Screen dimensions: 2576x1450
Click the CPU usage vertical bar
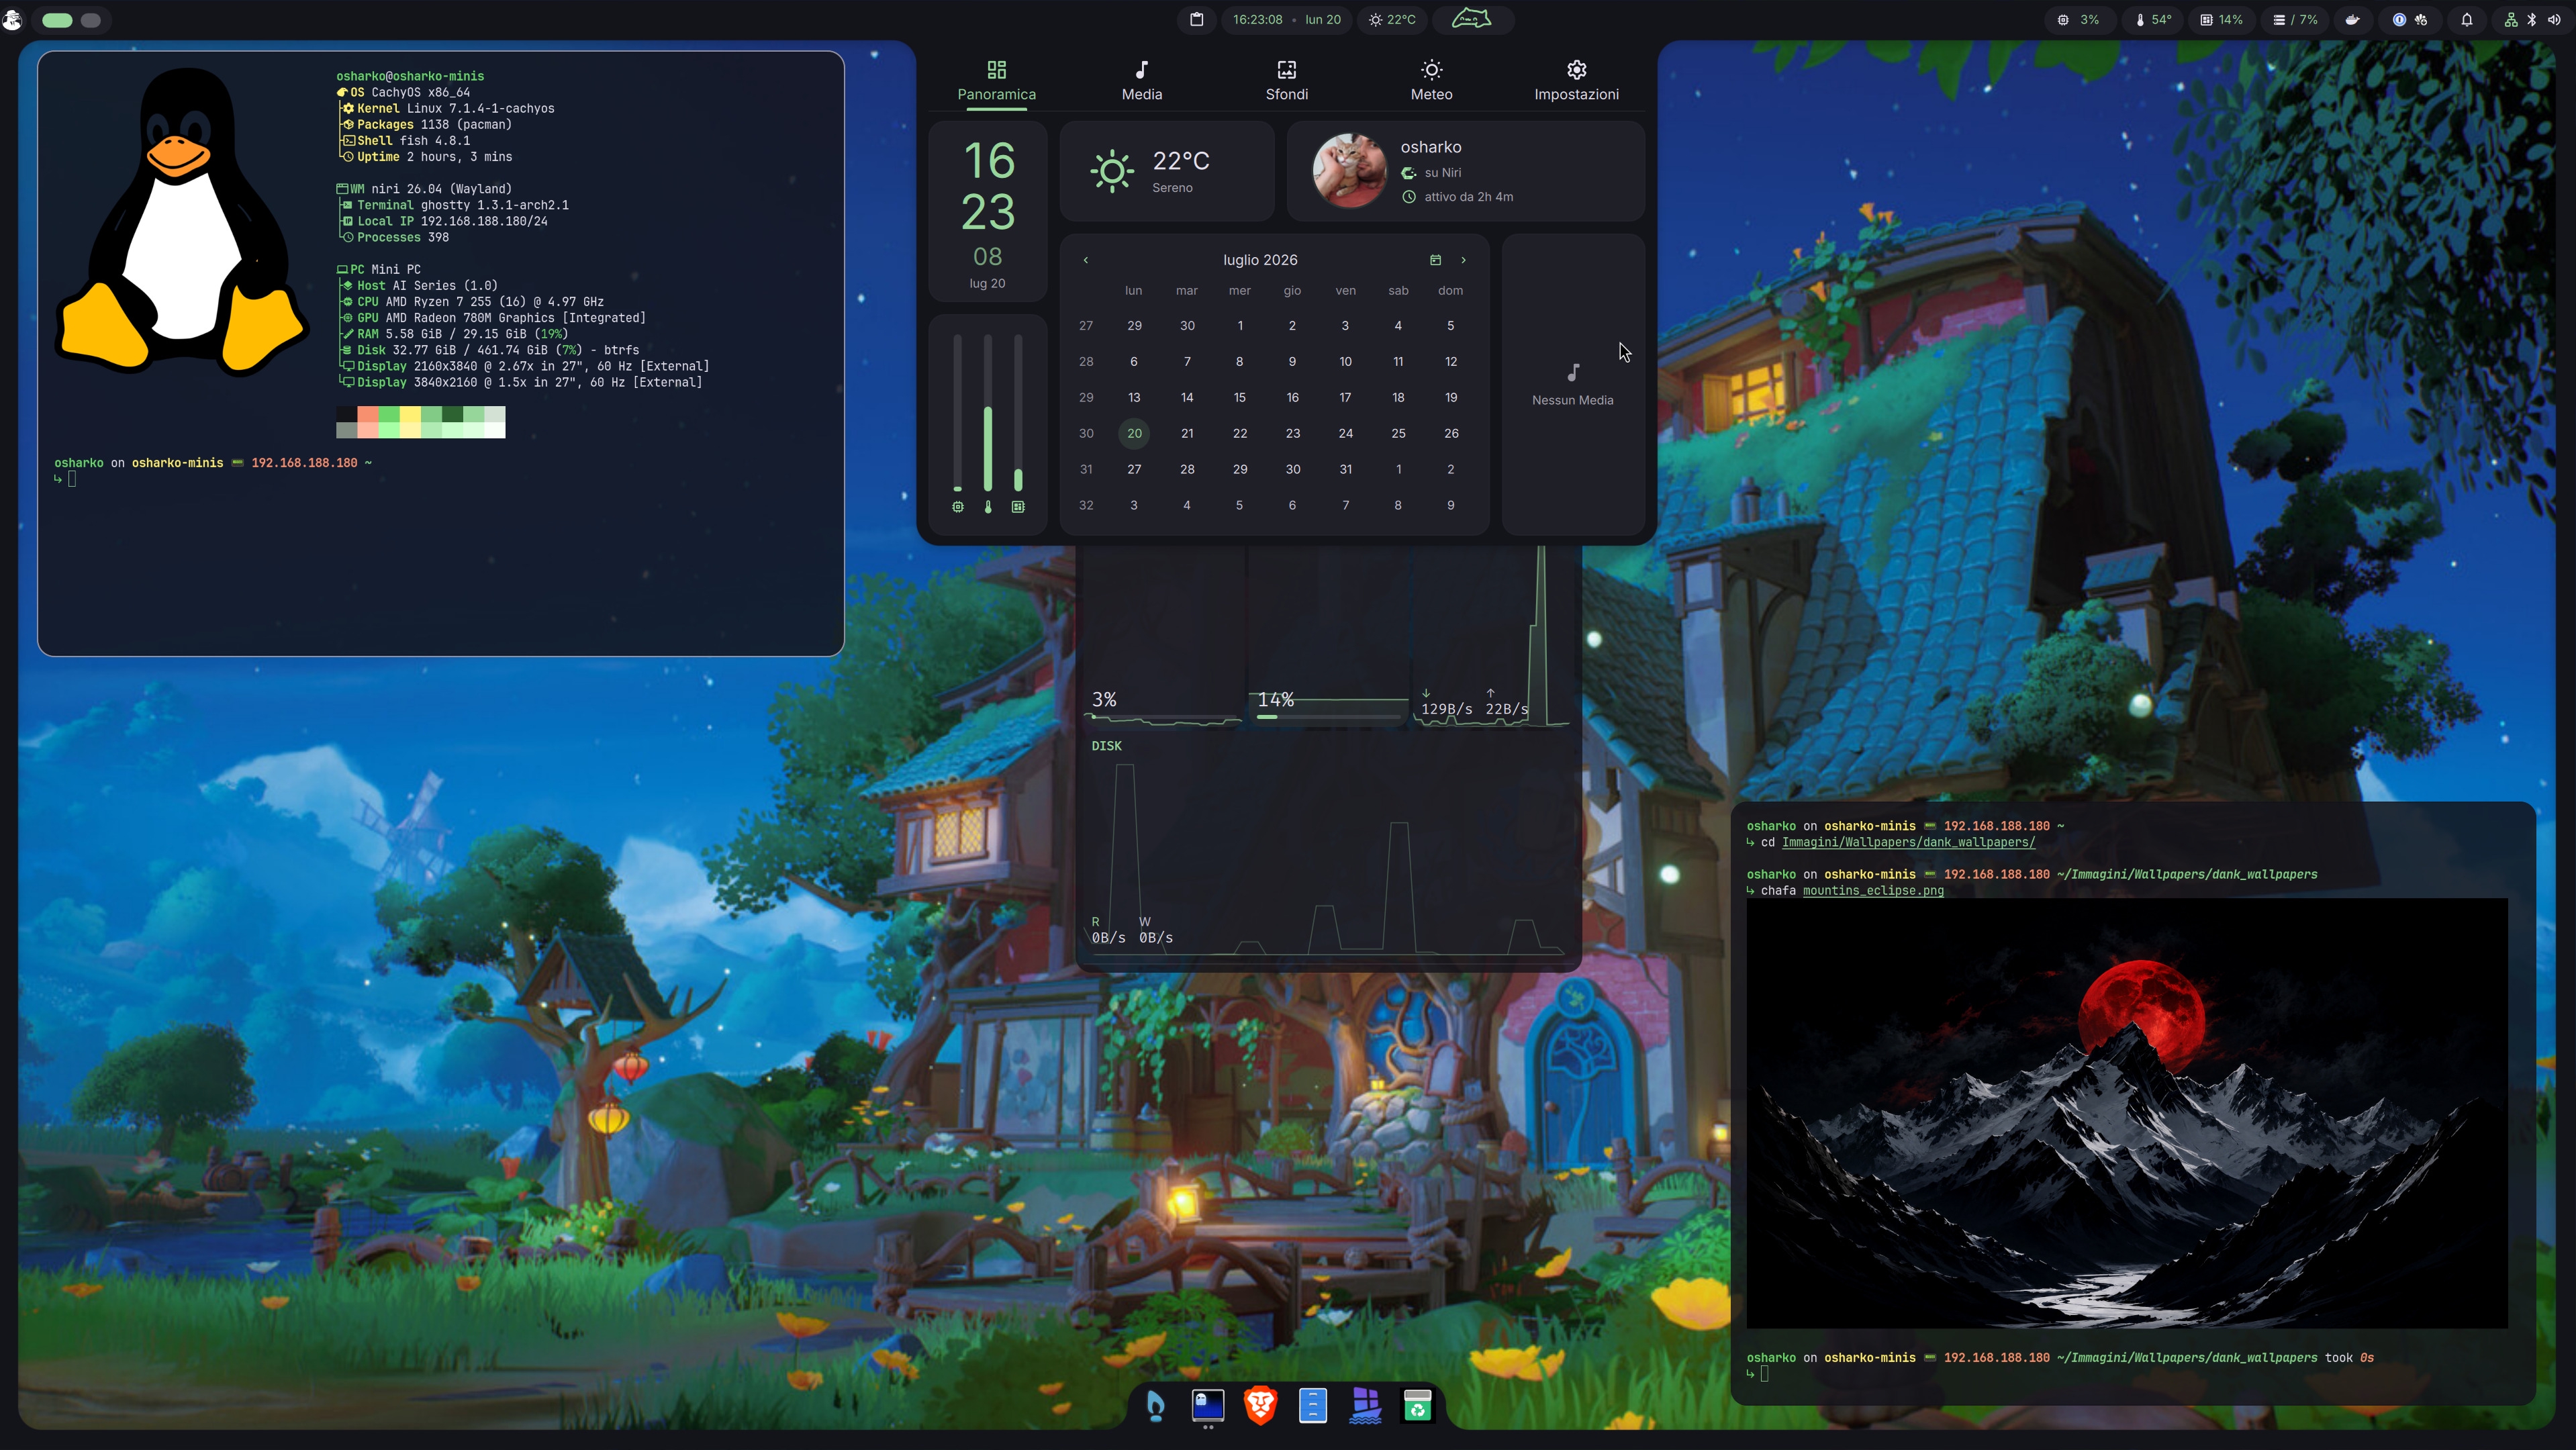click(957, 413)
